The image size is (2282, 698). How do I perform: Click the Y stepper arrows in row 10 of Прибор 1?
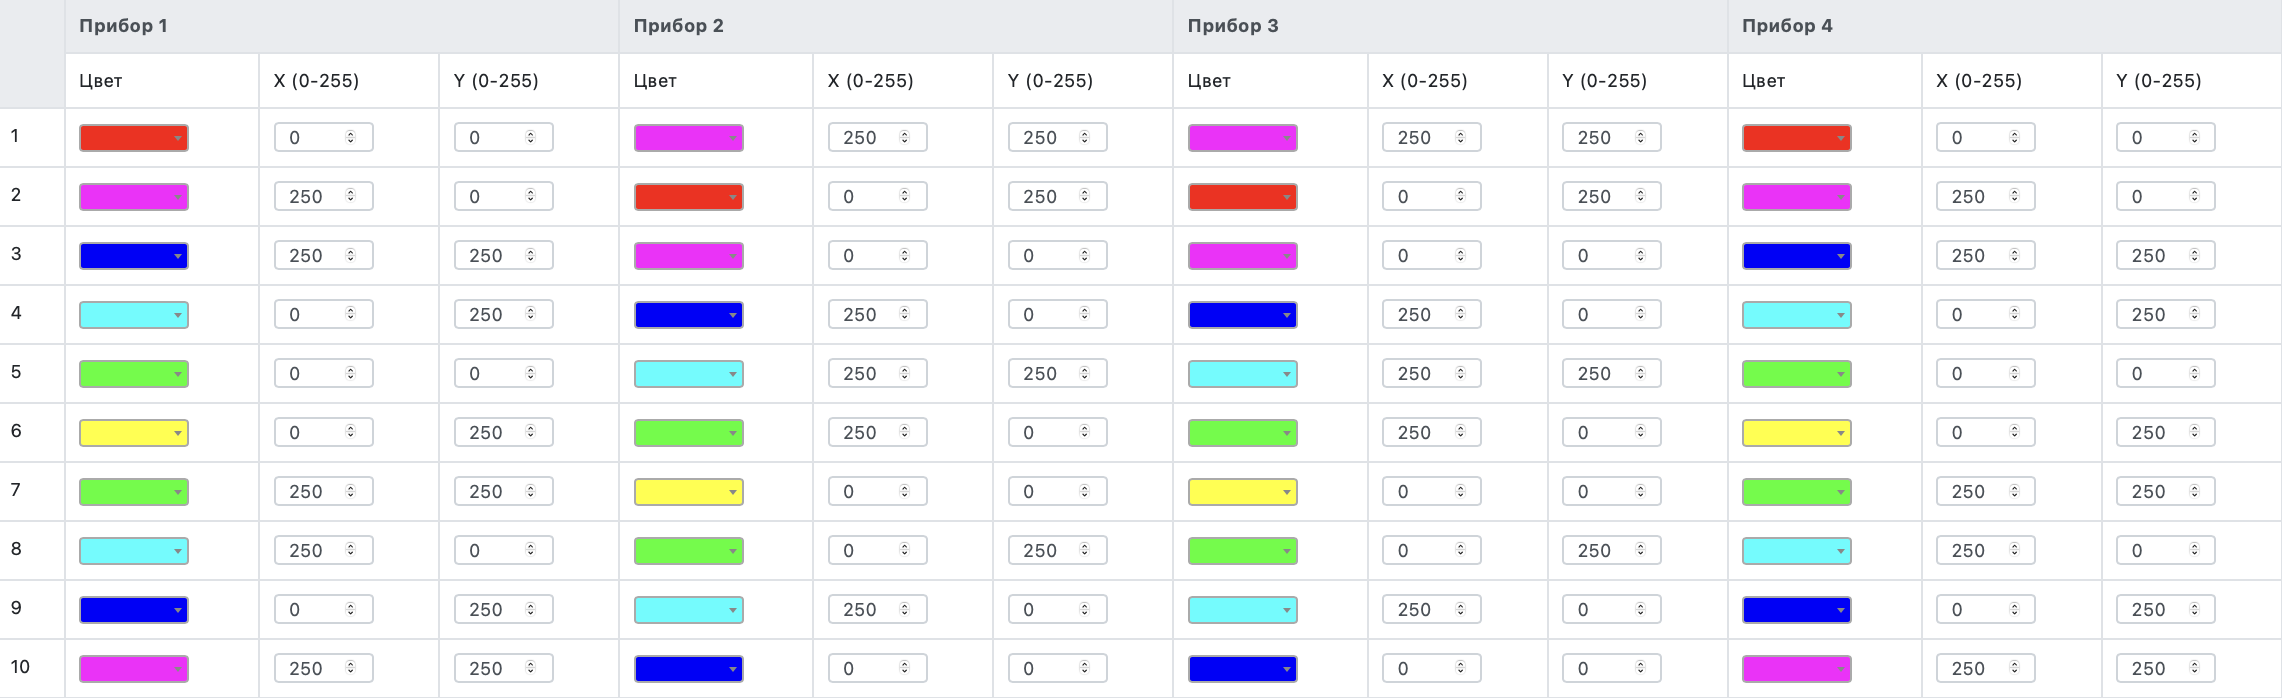point(531,668)
